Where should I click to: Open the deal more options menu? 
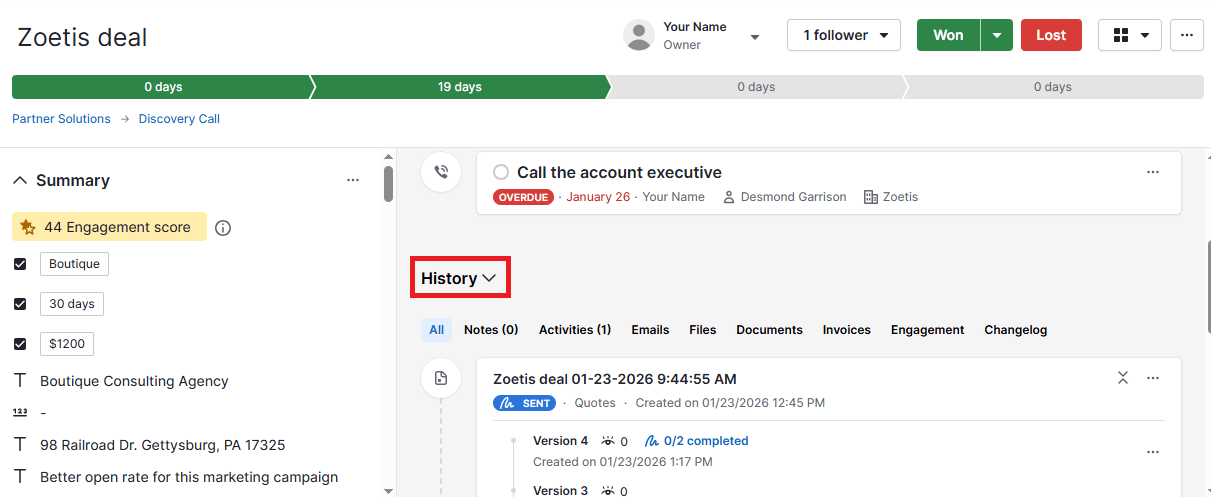1187,35
